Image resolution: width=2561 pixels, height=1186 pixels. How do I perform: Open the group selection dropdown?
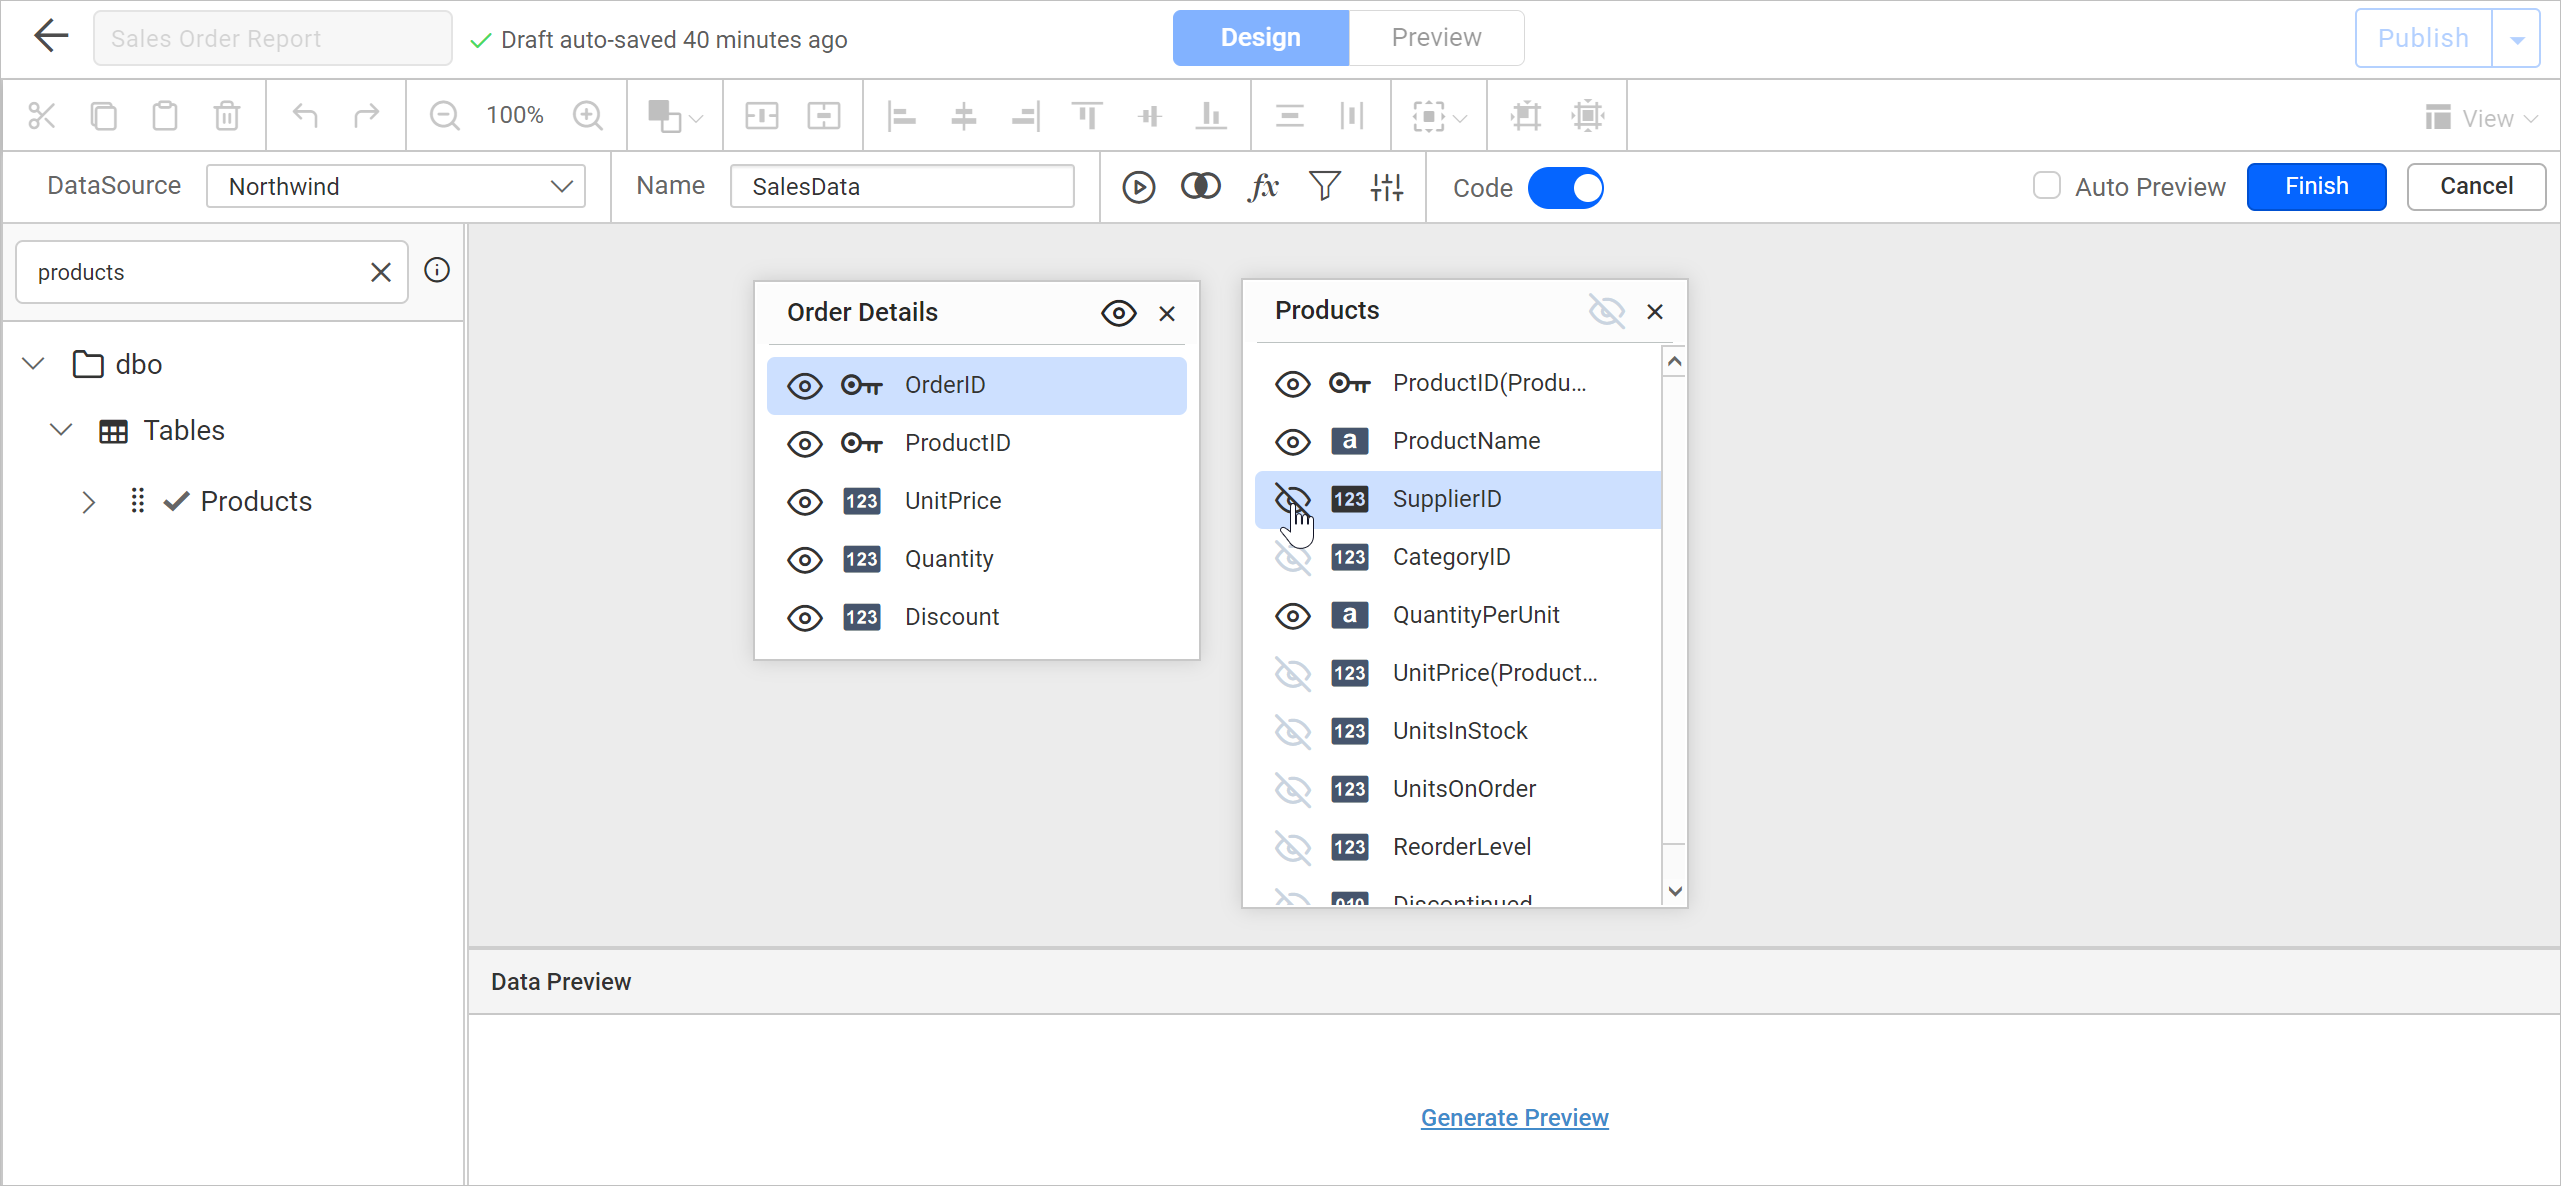[1439, 116]
